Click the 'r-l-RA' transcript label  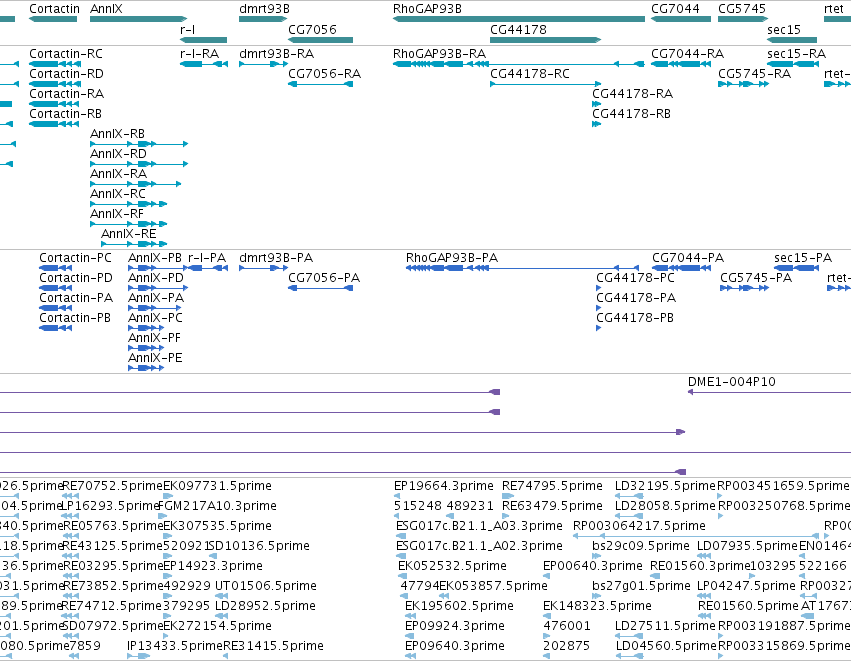pos(199,54)
